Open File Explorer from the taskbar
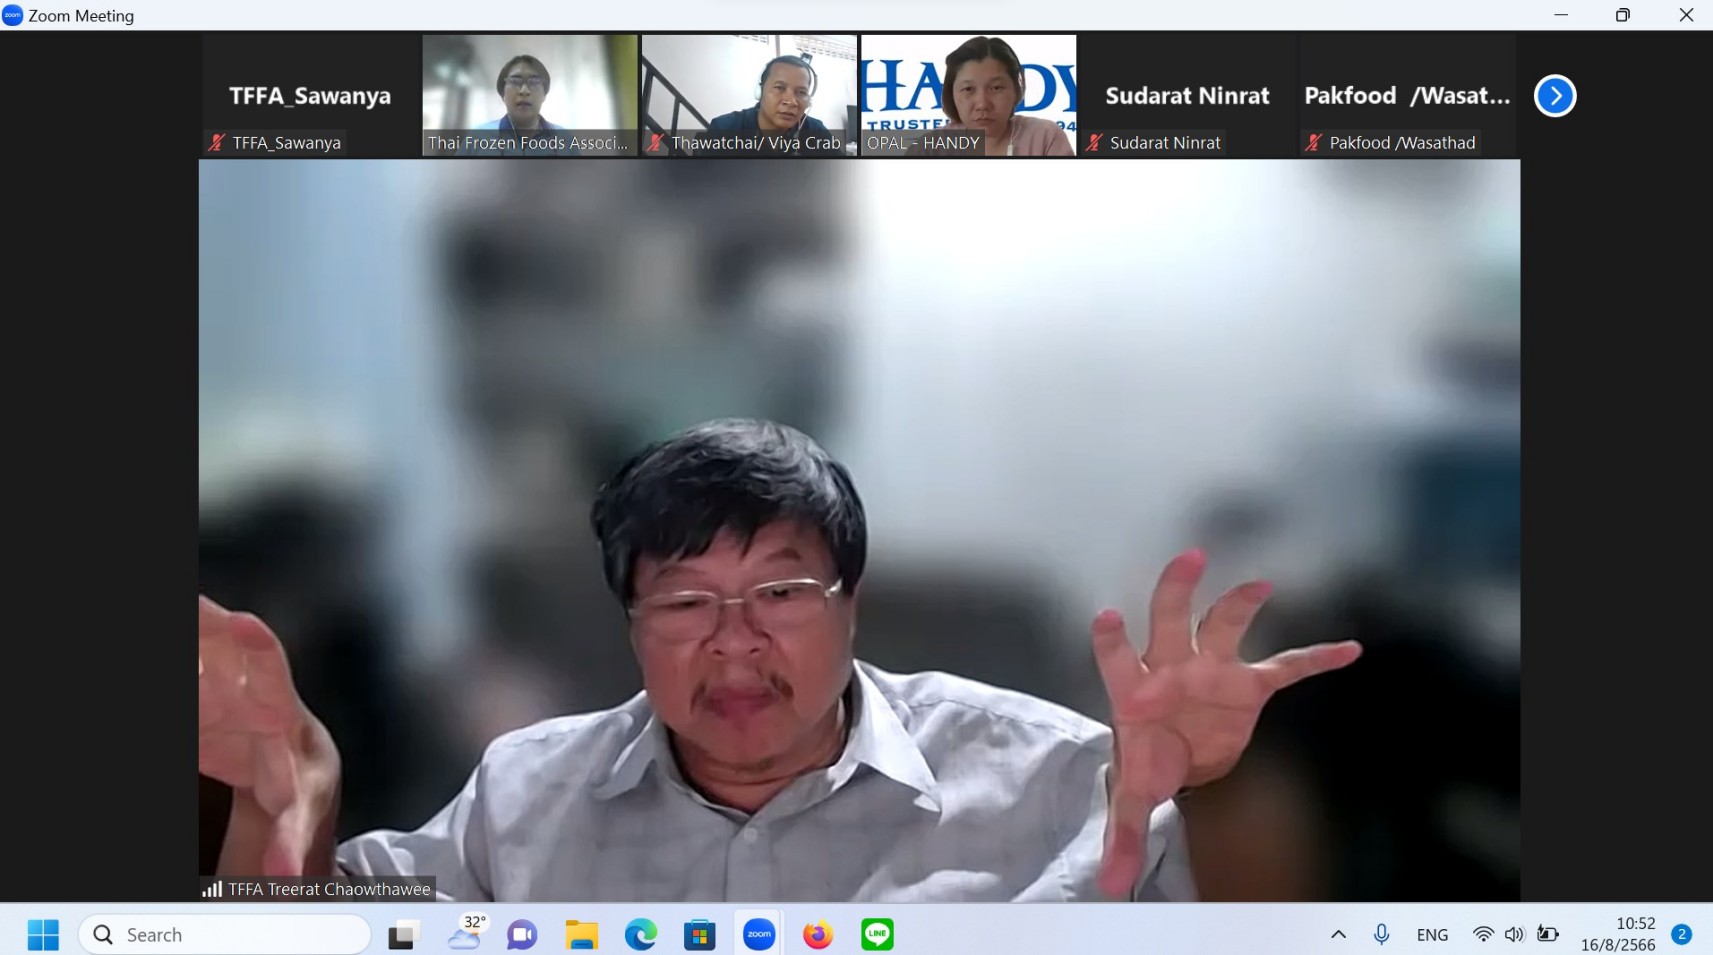The height and width of the screenshot is (955, 1713). coord(581,935)
